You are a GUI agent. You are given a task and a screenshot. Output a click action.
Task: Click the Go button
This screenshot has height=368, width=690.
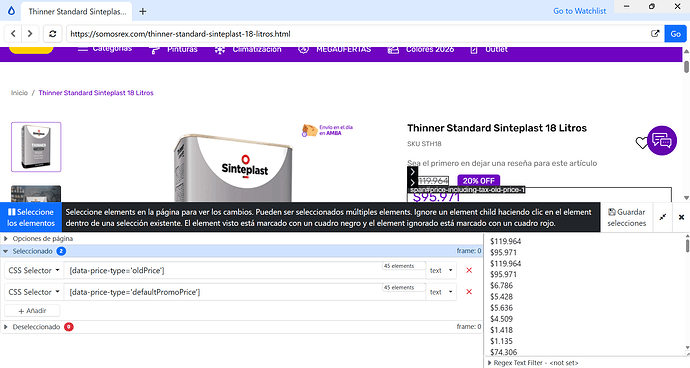point(675,33)
